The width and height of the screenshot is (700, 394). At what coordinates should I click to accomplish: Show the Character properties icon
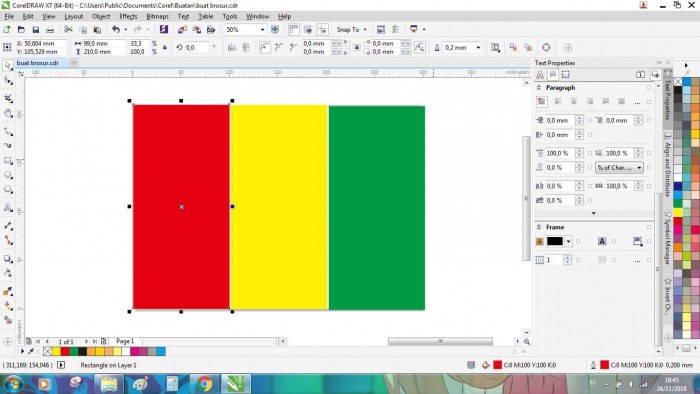click(x=540, y=75)
